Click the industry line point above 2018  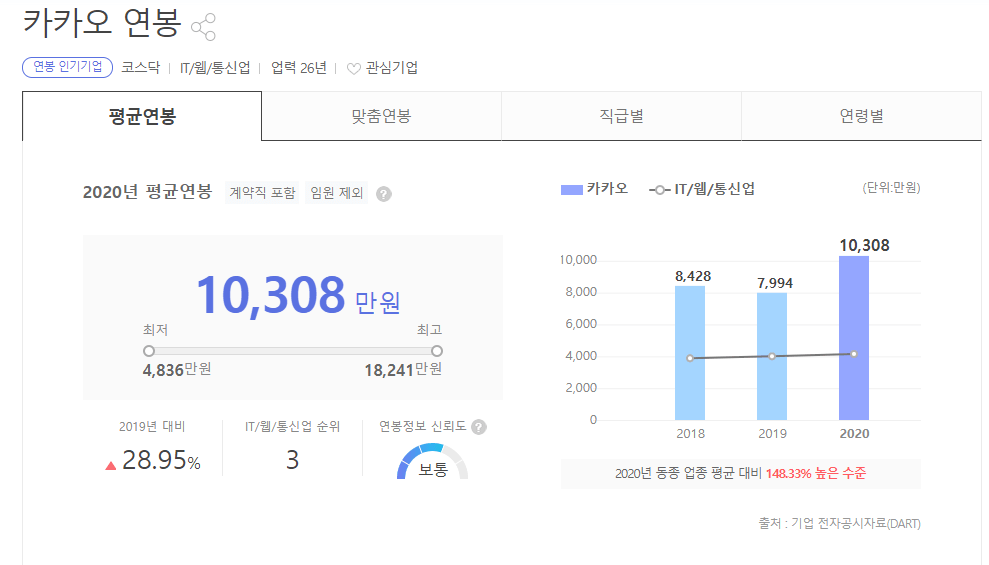click(x=690, y=358)
